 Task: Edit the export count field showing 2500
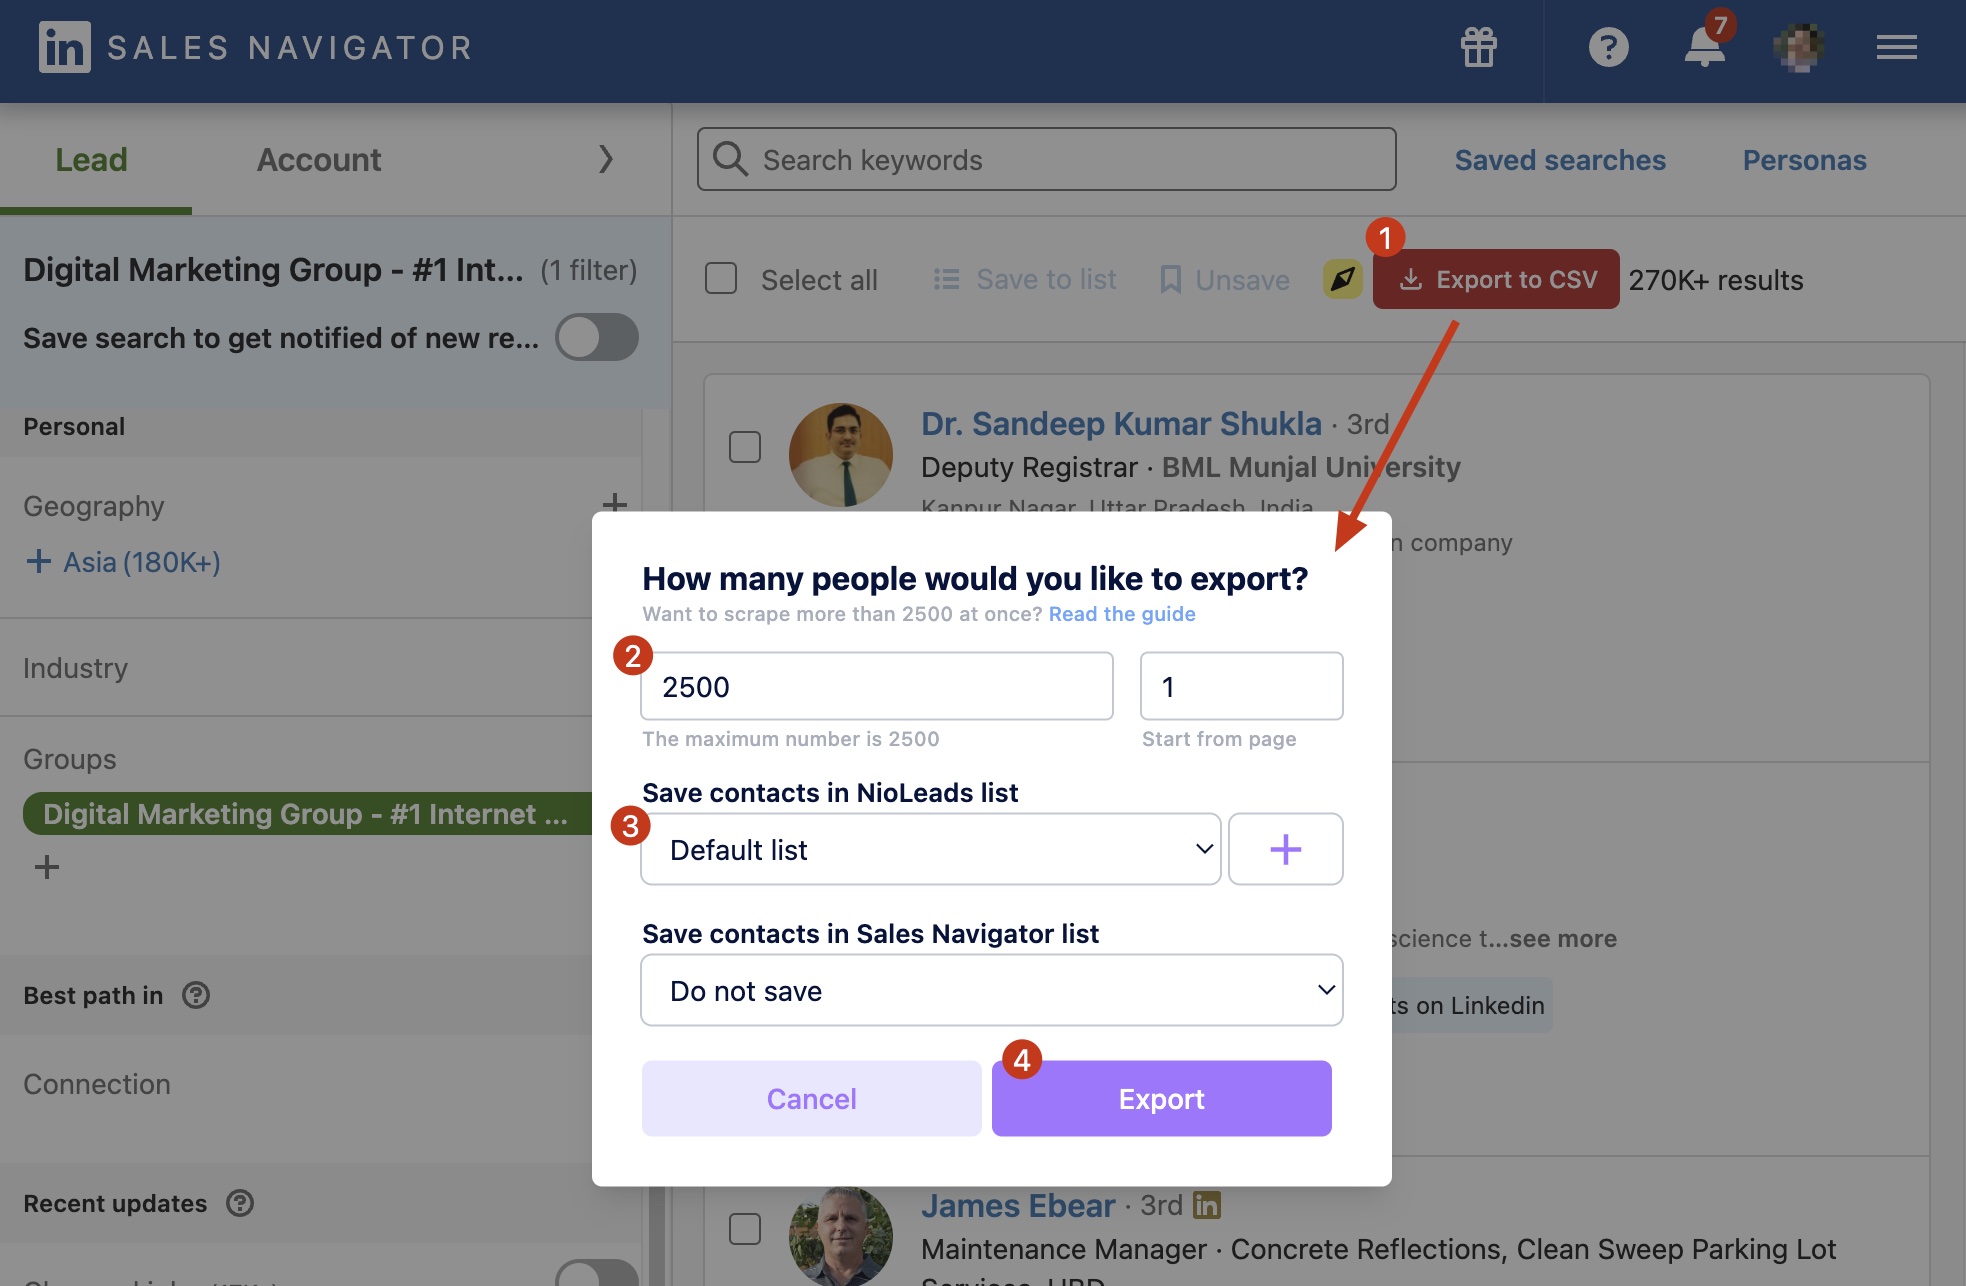(x=877, y=686)
